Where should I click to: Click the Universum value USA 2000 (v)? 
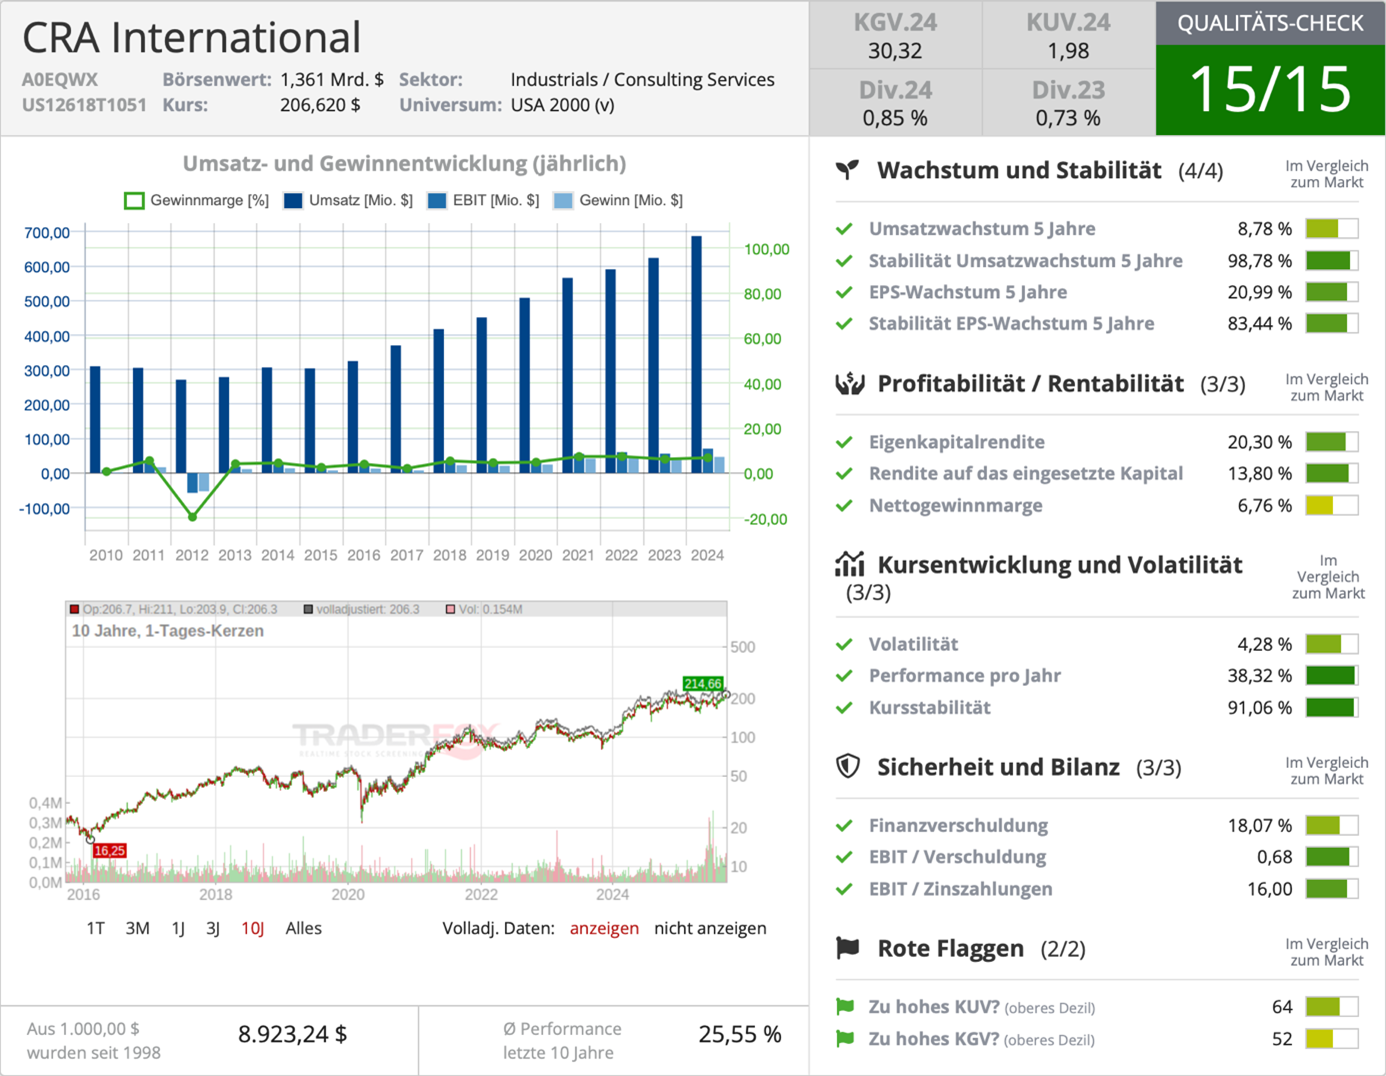562,105
